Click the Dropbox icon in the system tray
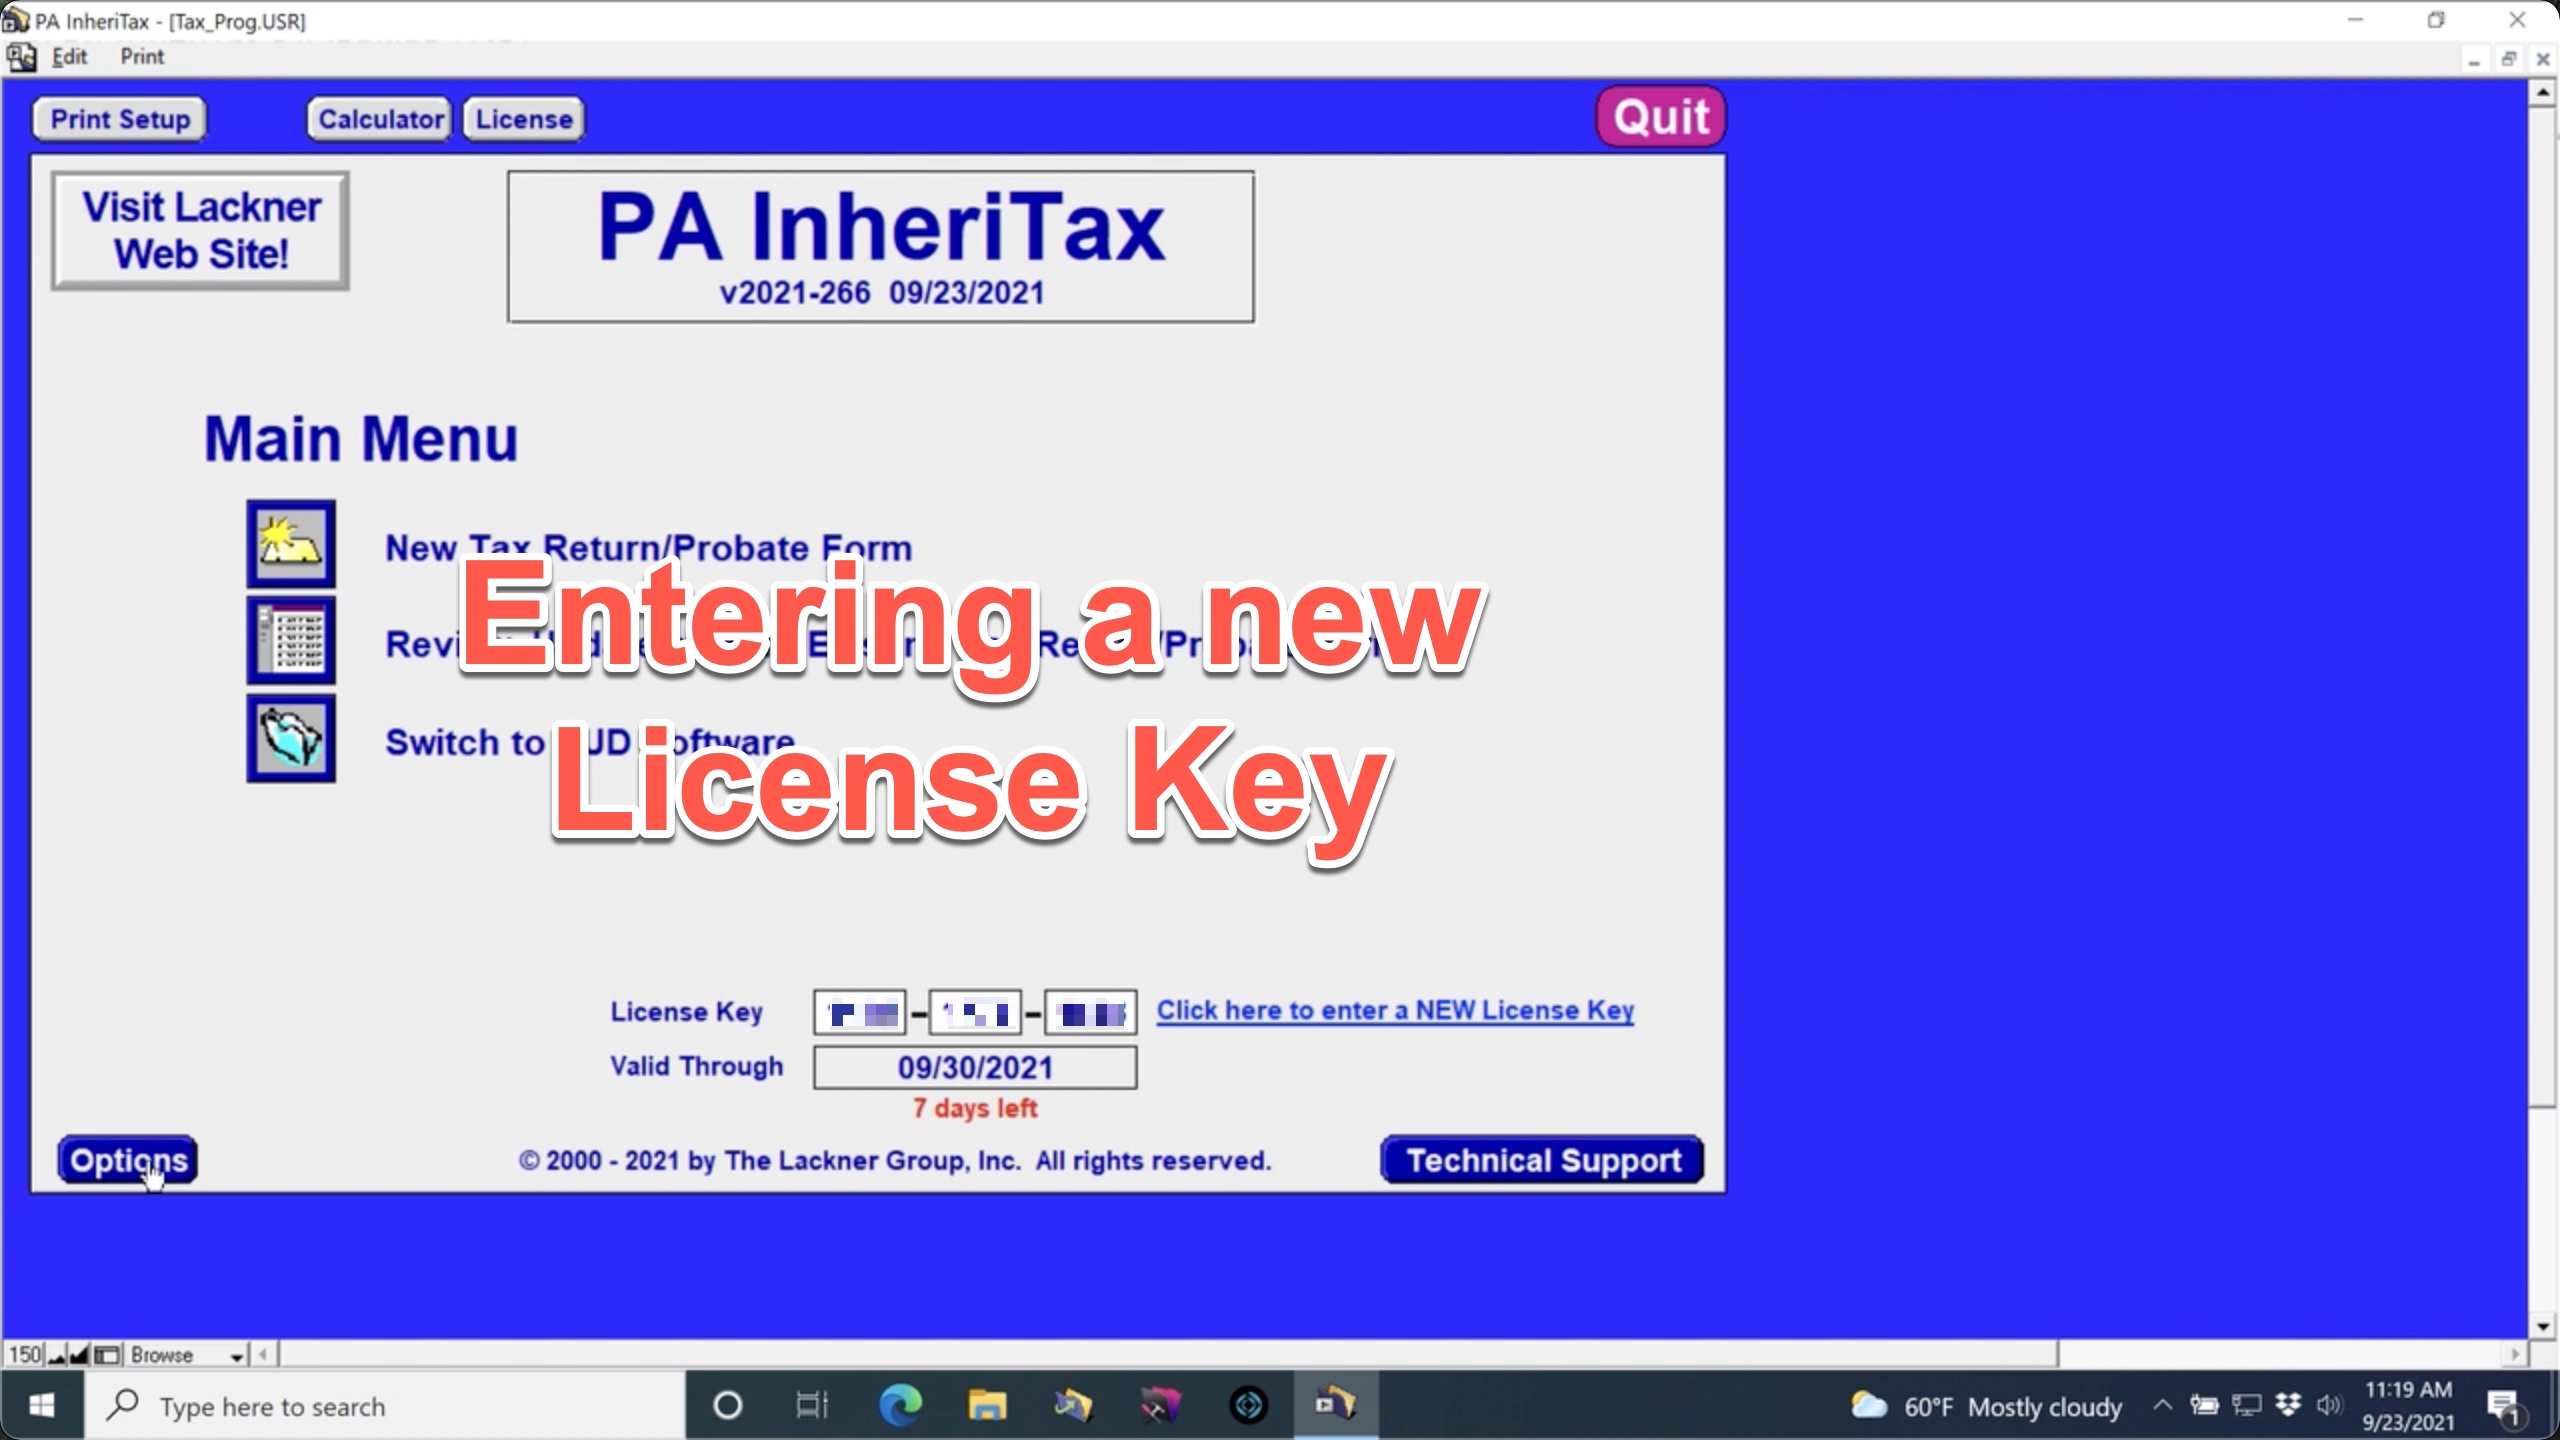 [2288, 1406]
